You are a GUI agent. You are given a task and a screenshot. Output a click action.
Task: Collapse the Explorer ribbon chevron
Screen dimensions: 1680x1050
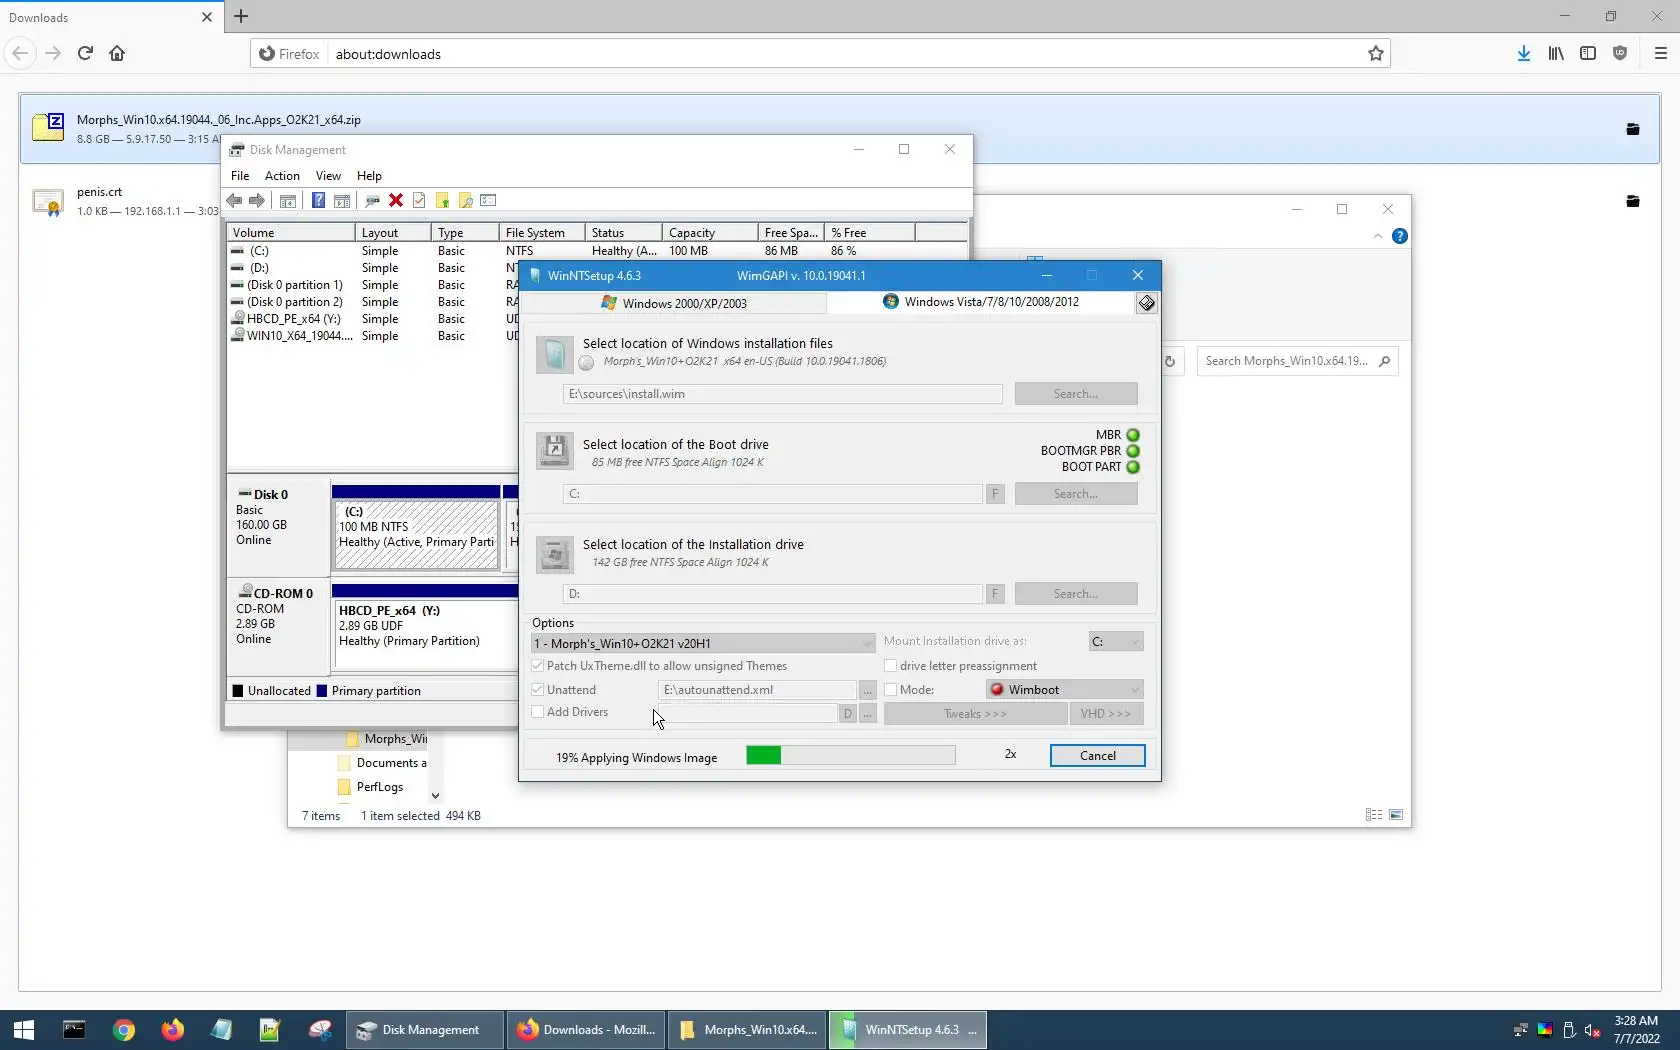tap(1378, 237)
